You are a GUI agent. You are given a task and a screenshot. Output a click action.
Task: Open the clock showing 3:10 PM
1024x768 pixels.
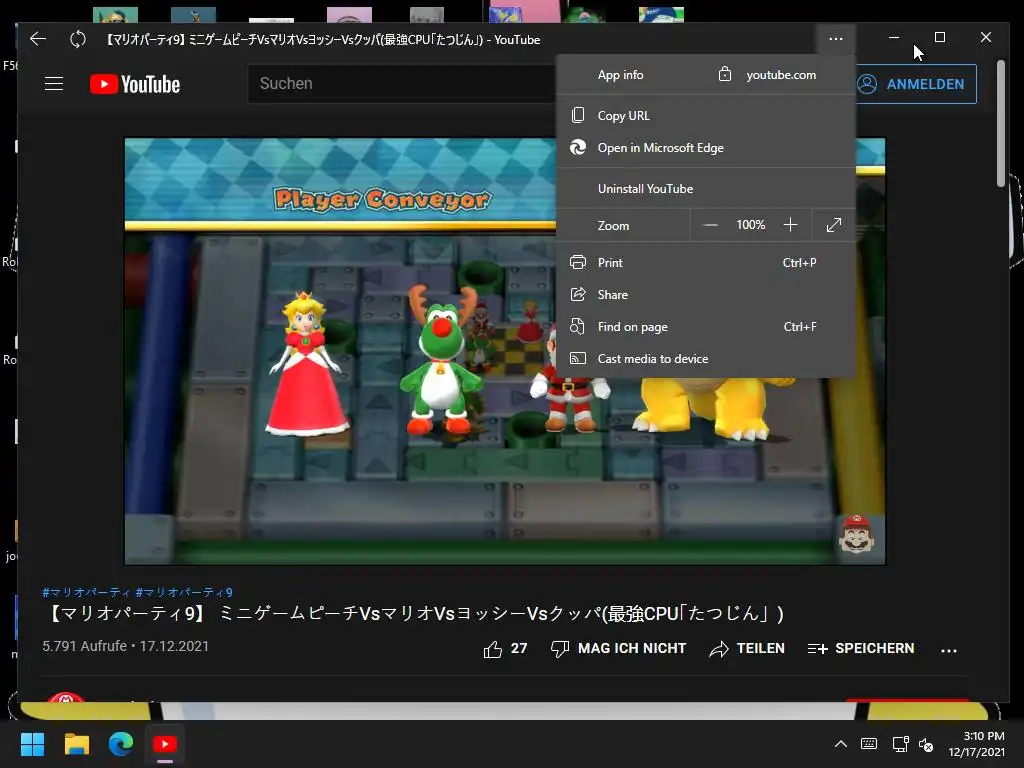click(976, 744)
